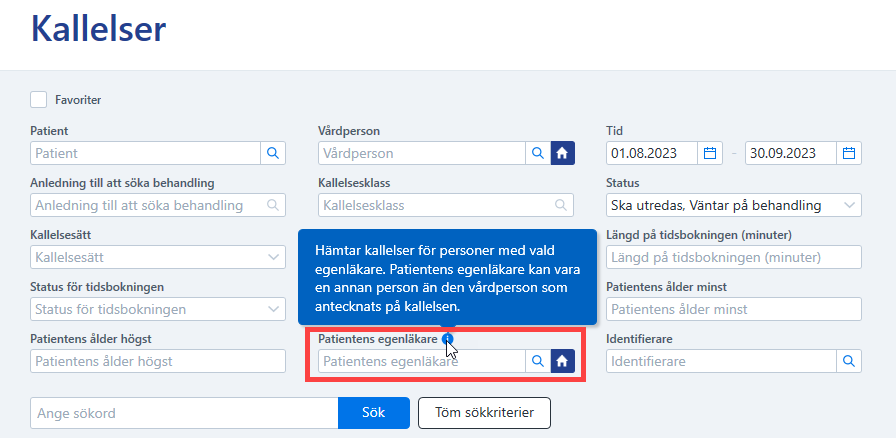The width and height of the screenshot is (896, 438).
Task: Click the Favoriter label text
Action: point(78,100)
